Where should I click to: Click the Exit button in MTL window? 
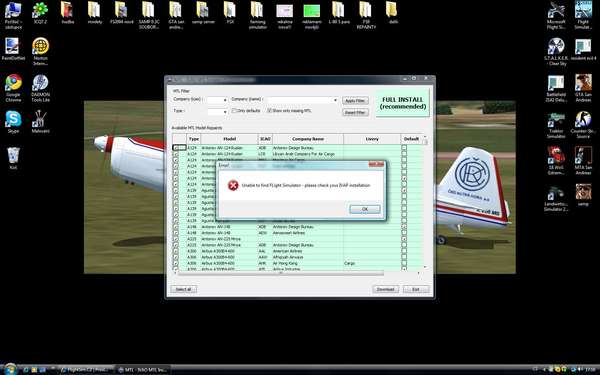coord(416,289)
